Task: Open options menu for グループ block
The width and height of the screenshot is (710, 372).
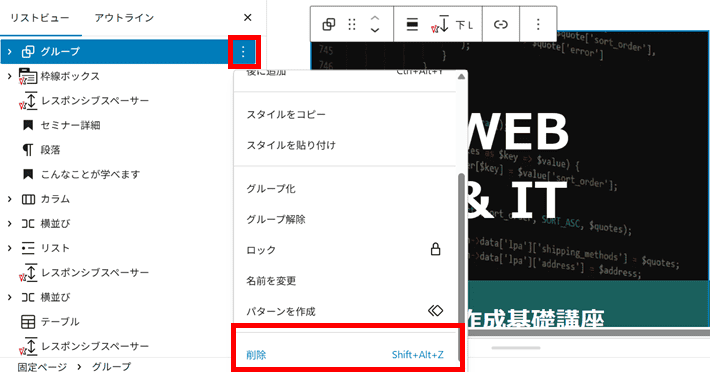Action: (x=243, y=52)
